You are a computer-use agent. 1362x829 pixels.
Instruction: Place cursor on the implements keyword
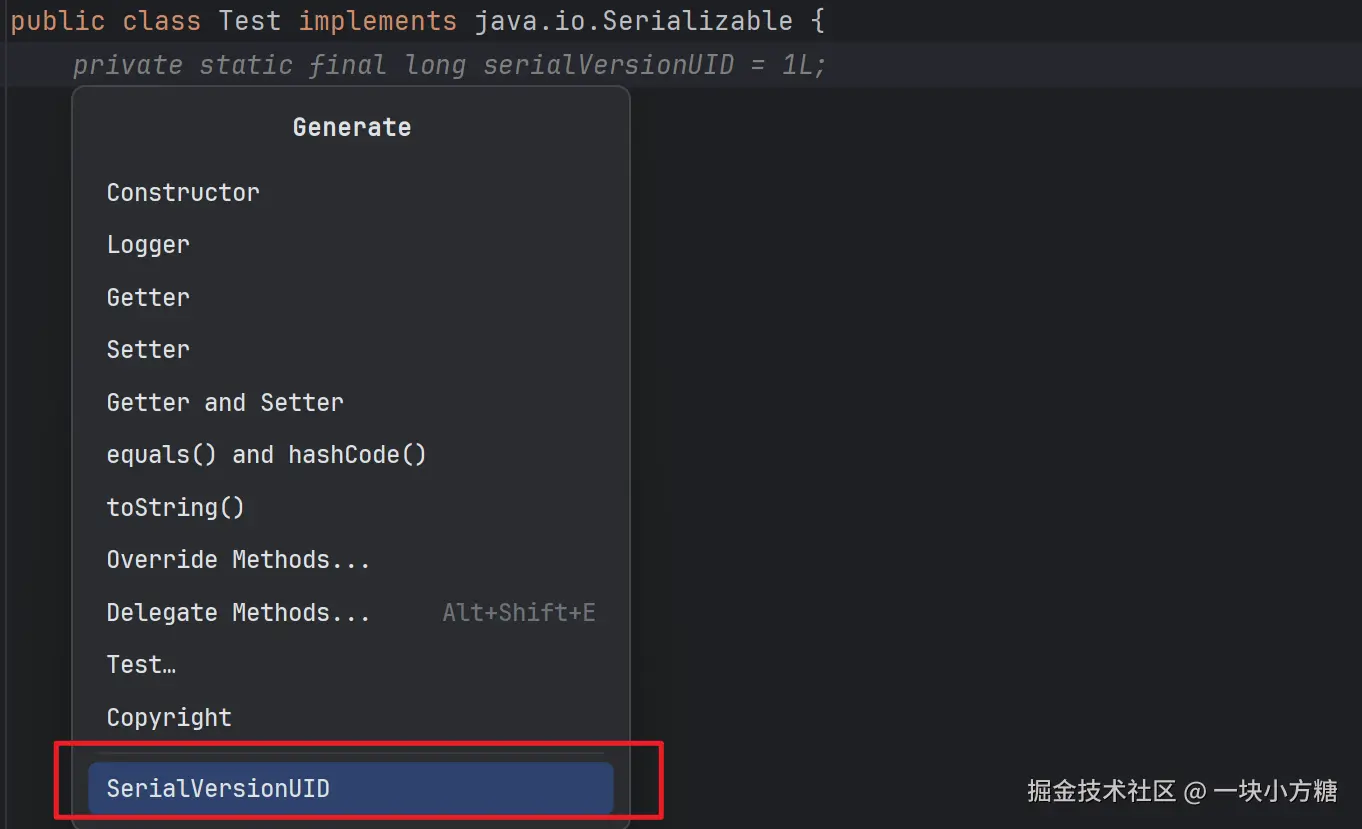[377, 21]
